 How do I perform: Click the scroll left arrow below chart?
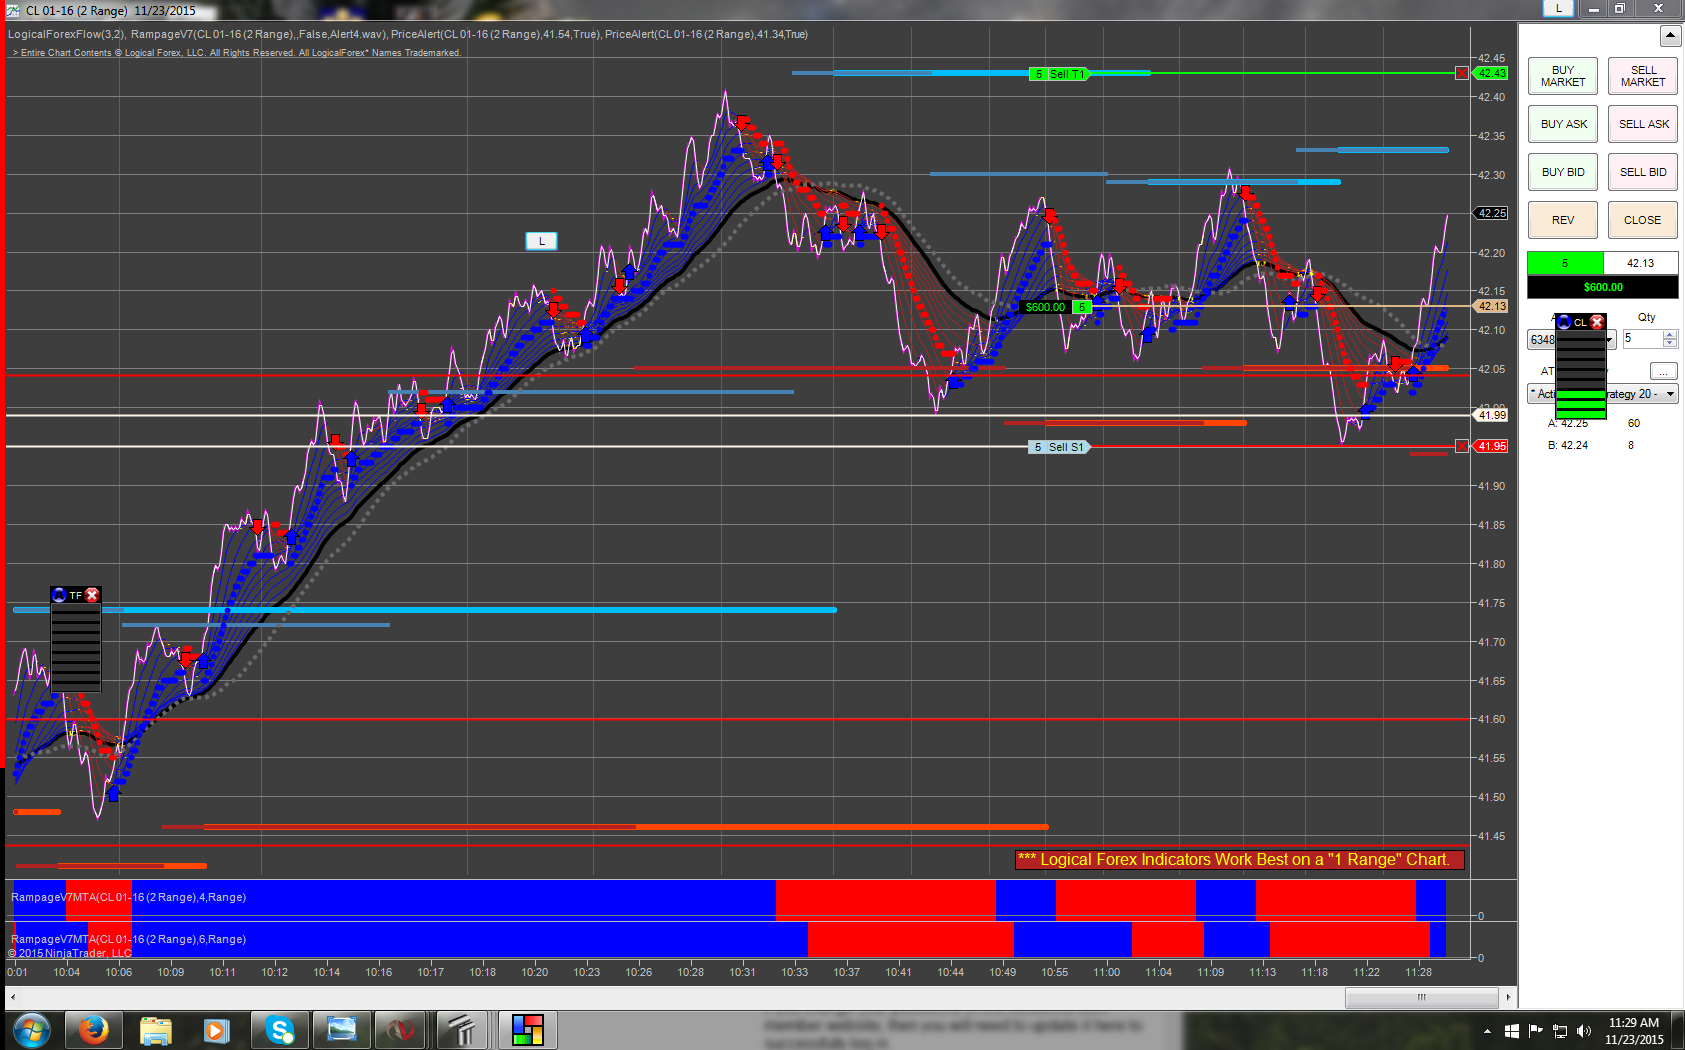[12, 997]
